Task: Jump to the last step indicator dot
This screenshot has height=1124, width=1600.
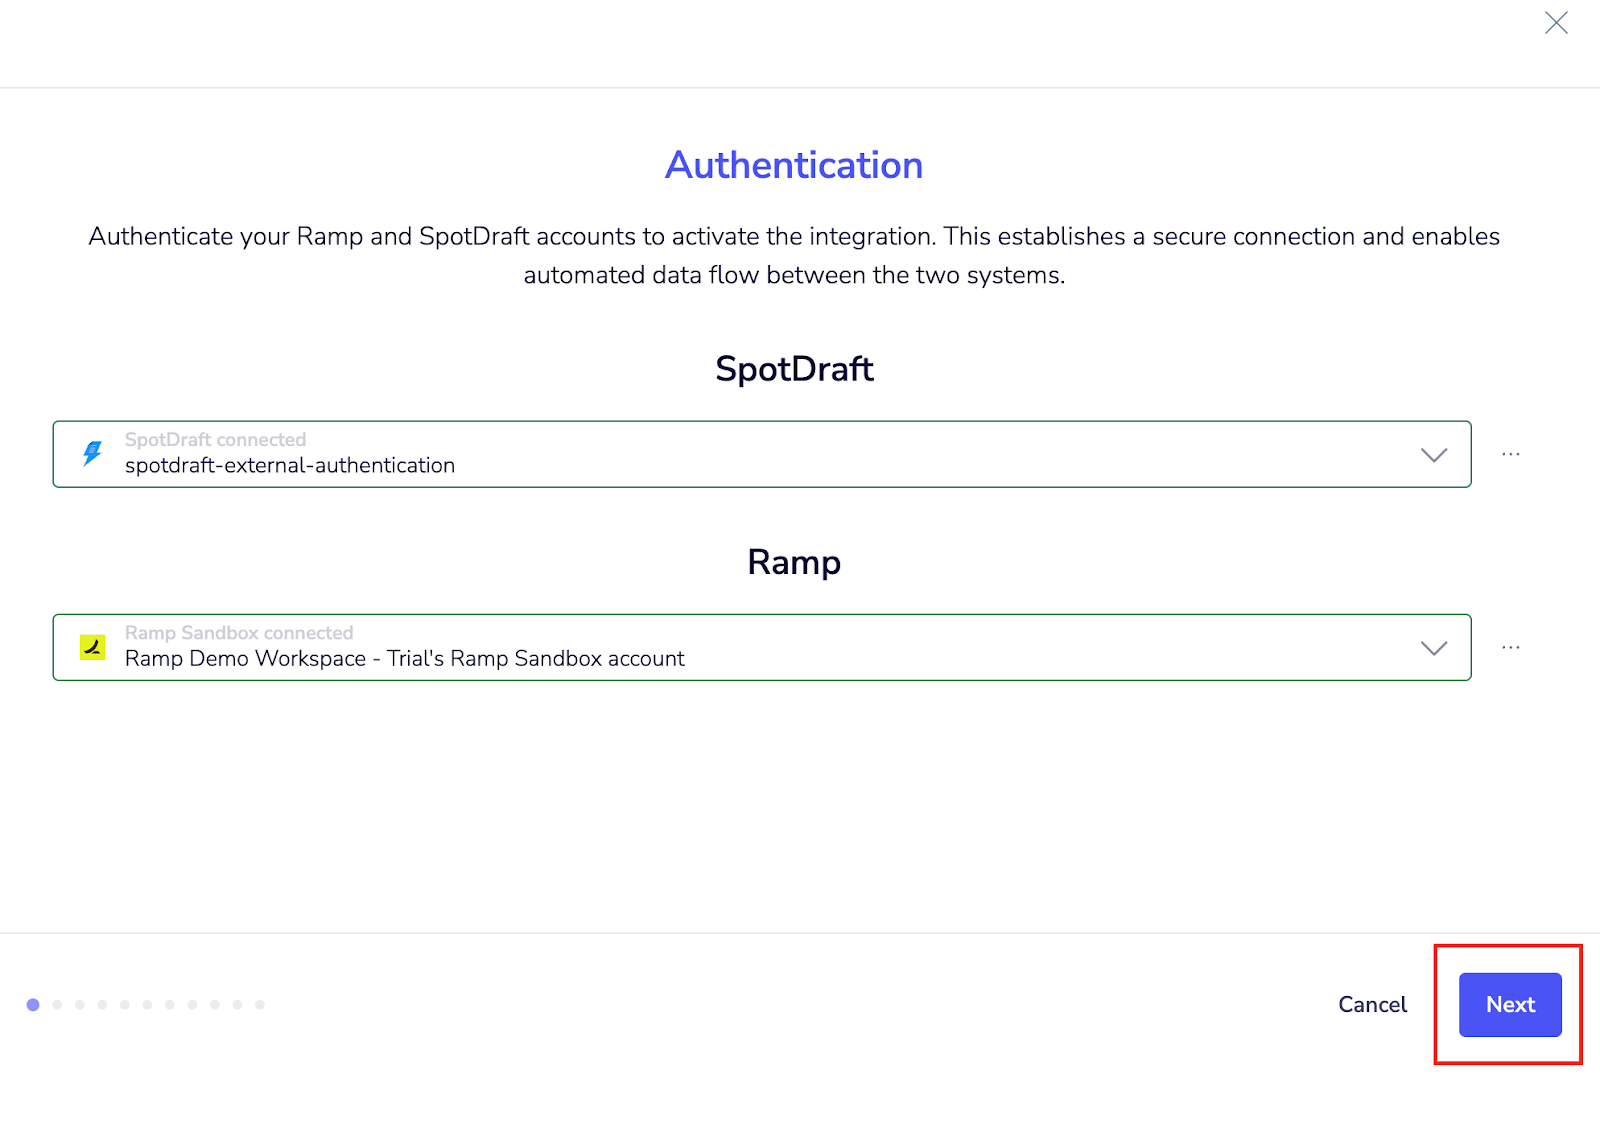Action: click(260, 1005)
